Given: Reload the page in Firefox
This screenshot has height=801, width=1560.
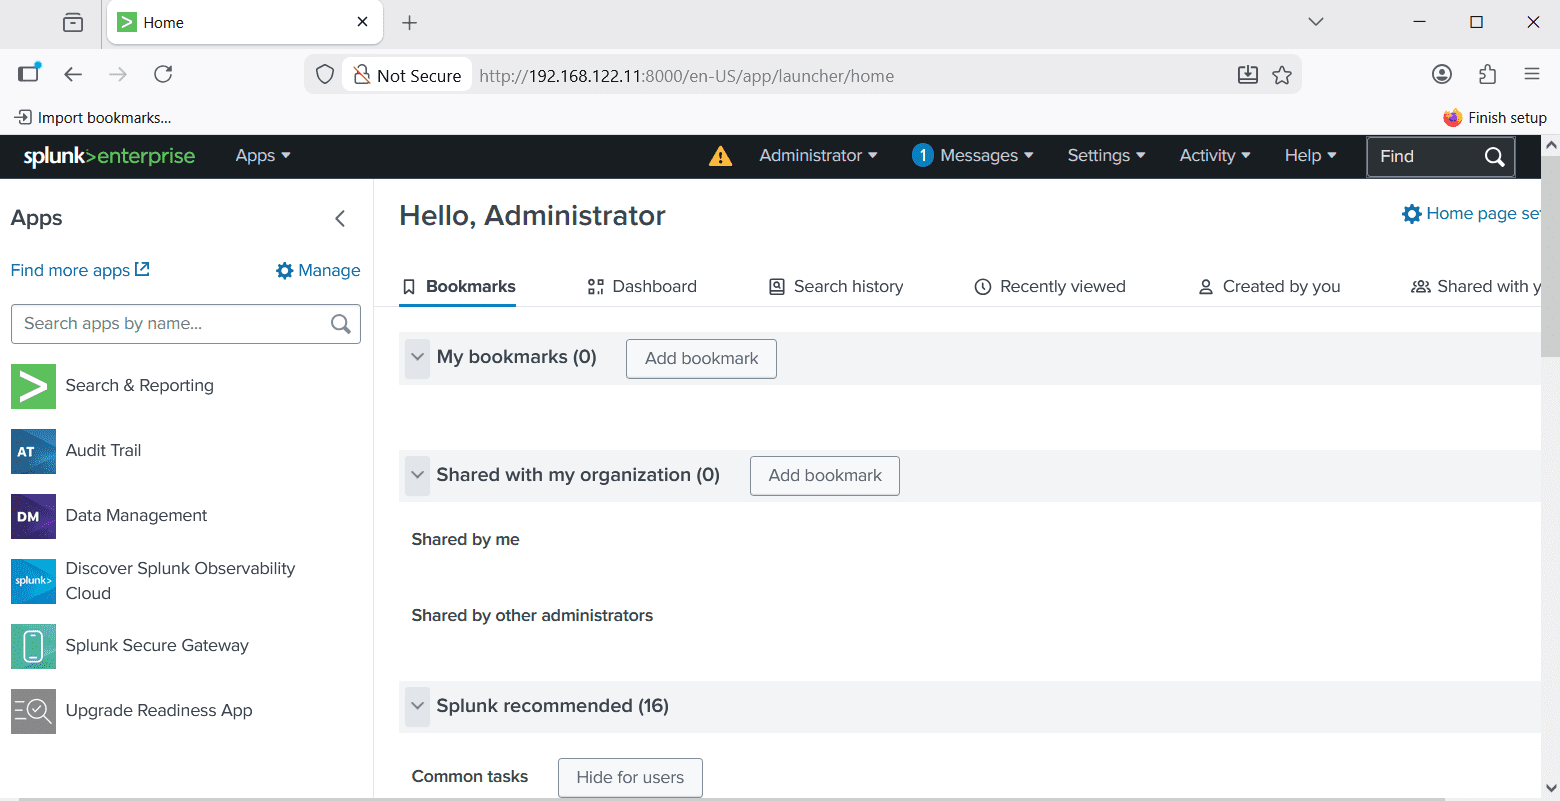Looking at the screenshot, I should pos(163,74).
